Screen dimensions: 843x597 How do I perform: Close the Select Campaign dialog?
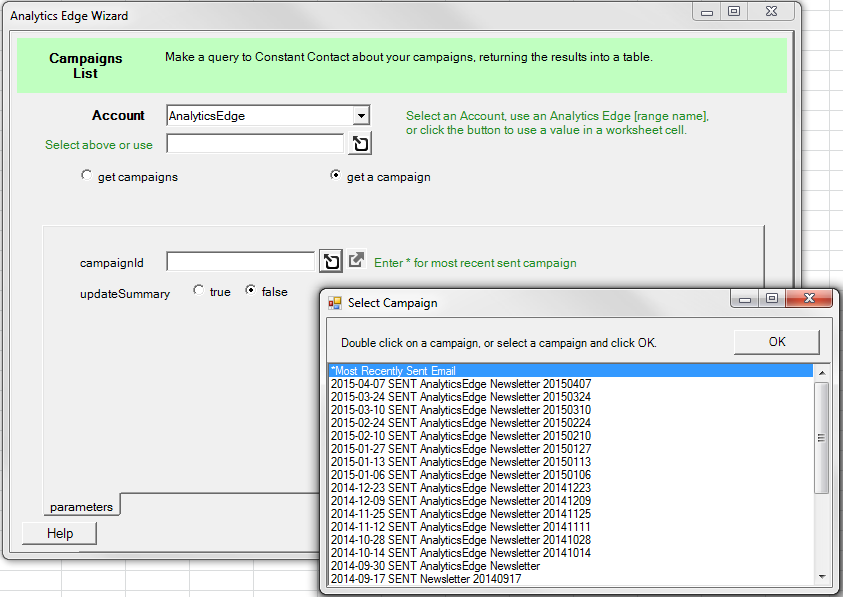[x=809, y=298]
